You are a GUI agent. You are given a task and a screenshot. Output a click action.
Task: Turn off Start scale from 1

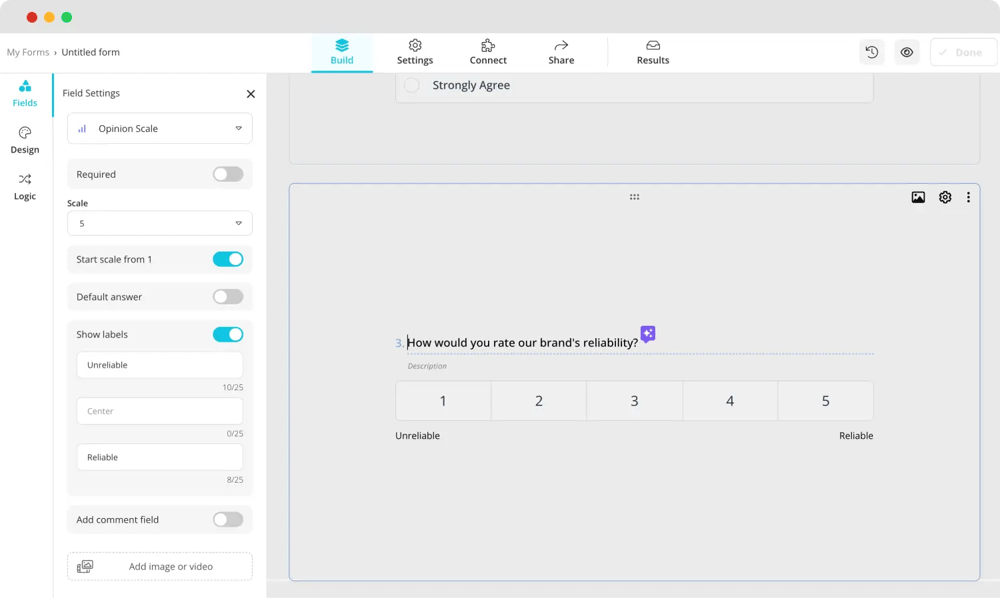(x=228, y=259)
